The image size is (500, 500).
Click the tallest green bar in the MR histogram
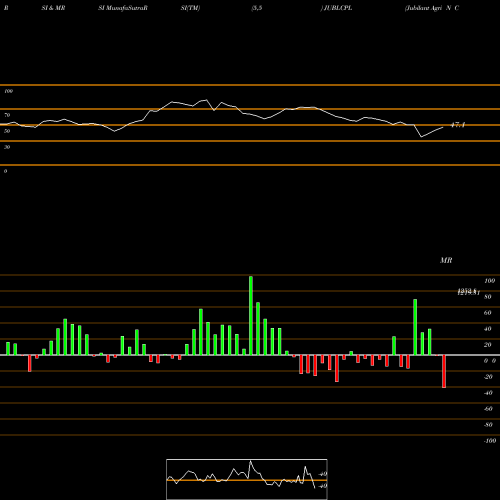coord(251,316)
